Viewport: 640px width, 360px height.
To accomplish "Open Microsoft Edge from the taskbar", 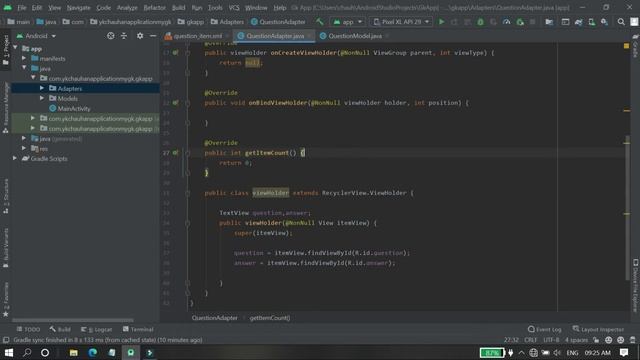I will point(93,353).
